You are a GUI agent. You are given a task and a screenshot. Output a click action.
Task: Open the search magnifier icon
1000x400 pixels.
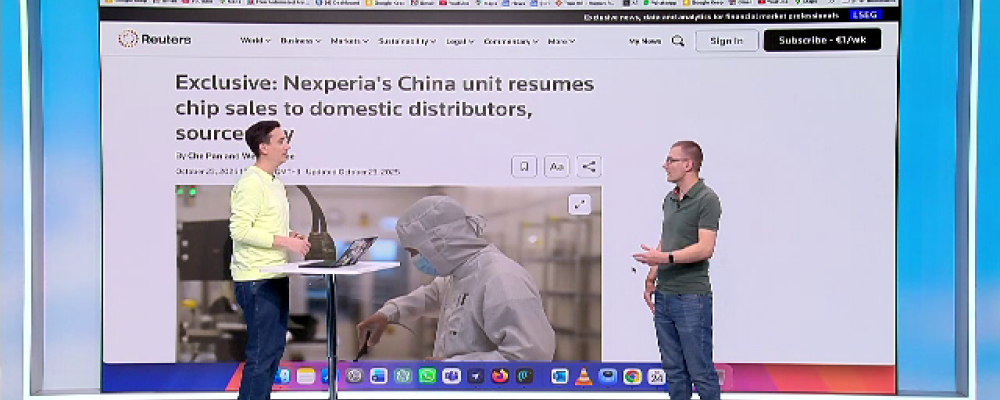coord(678,41)
